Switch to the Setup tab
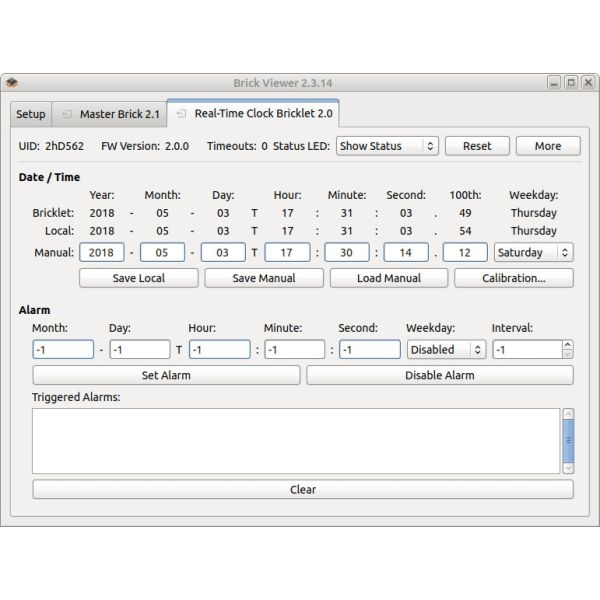 [31, 114]
